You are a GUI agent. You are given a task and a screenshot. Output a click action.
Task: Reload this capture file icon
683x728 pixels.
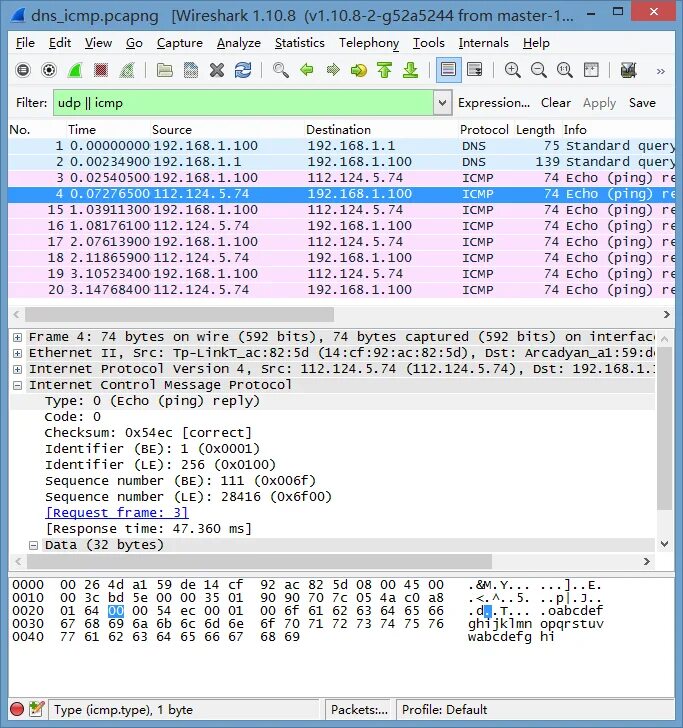243,71
